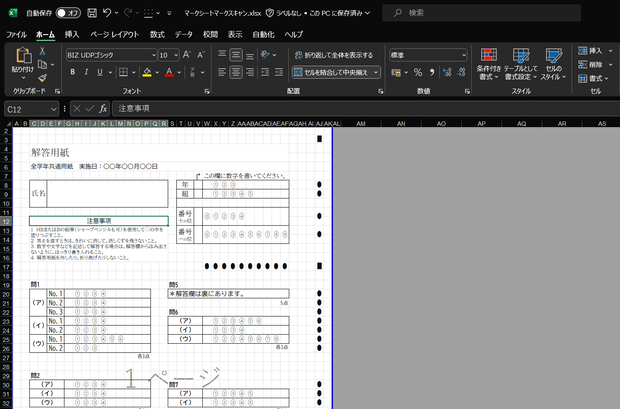Viewport: 620px width, 409px height.
Task: Click the Insert (挿入) cells button
Action: [591, 51]
